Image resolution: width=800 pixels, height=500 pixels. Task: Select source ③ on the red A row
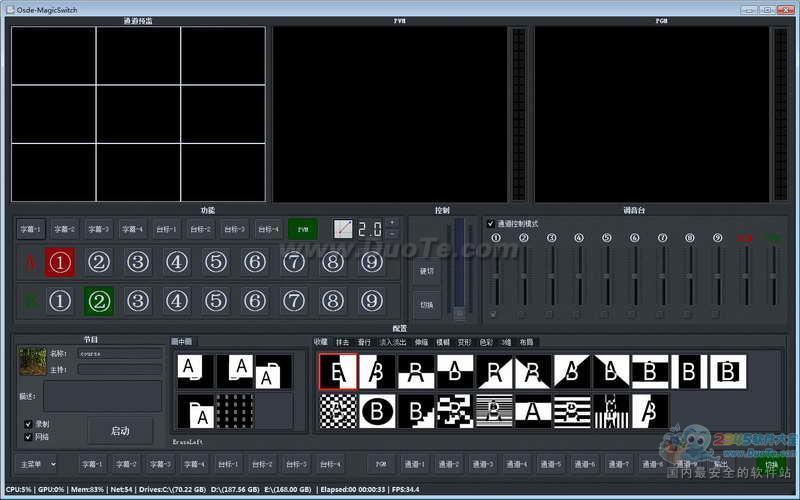point(138,262)
